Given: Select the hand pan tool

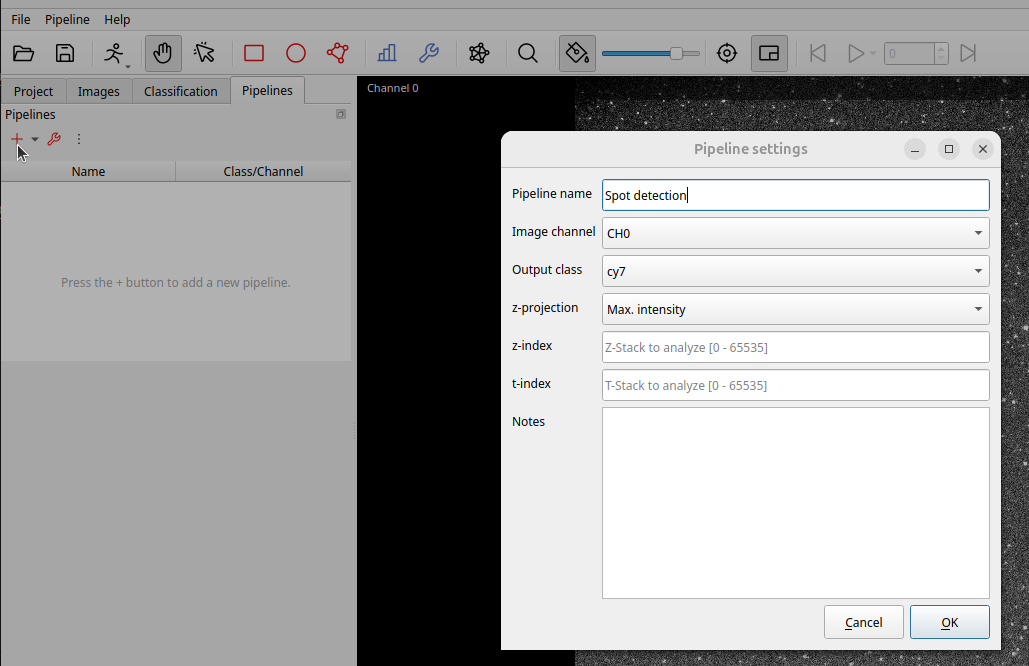Looking at the screenshot, I should pyautogui.click(x=163, y=54).
